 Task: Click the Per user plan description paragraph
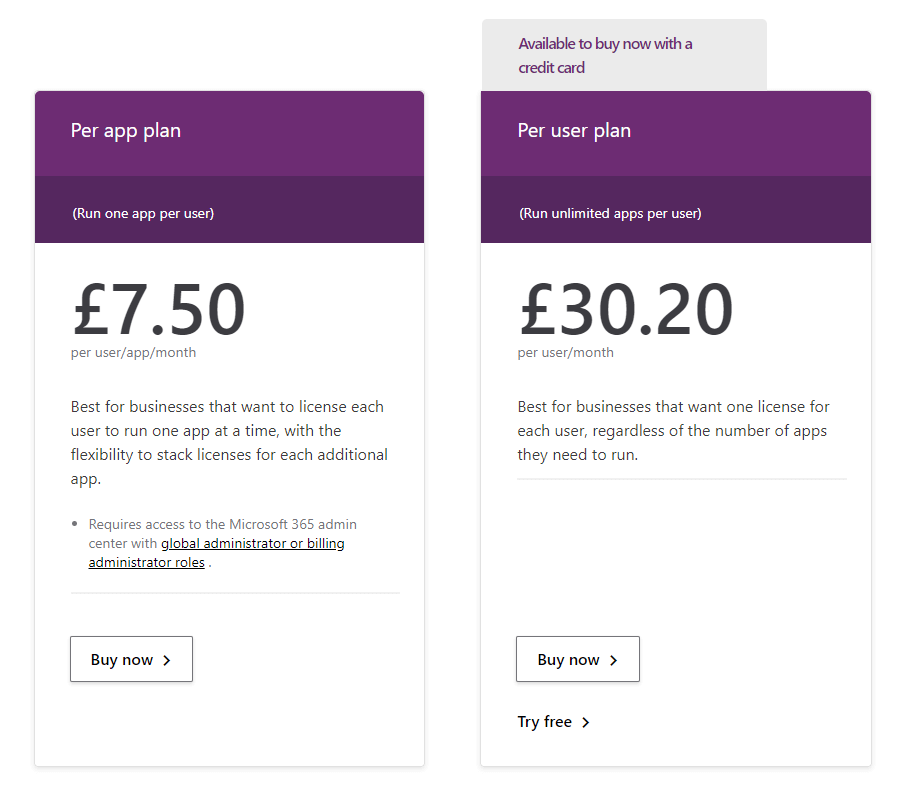click(x=673, y=431)
